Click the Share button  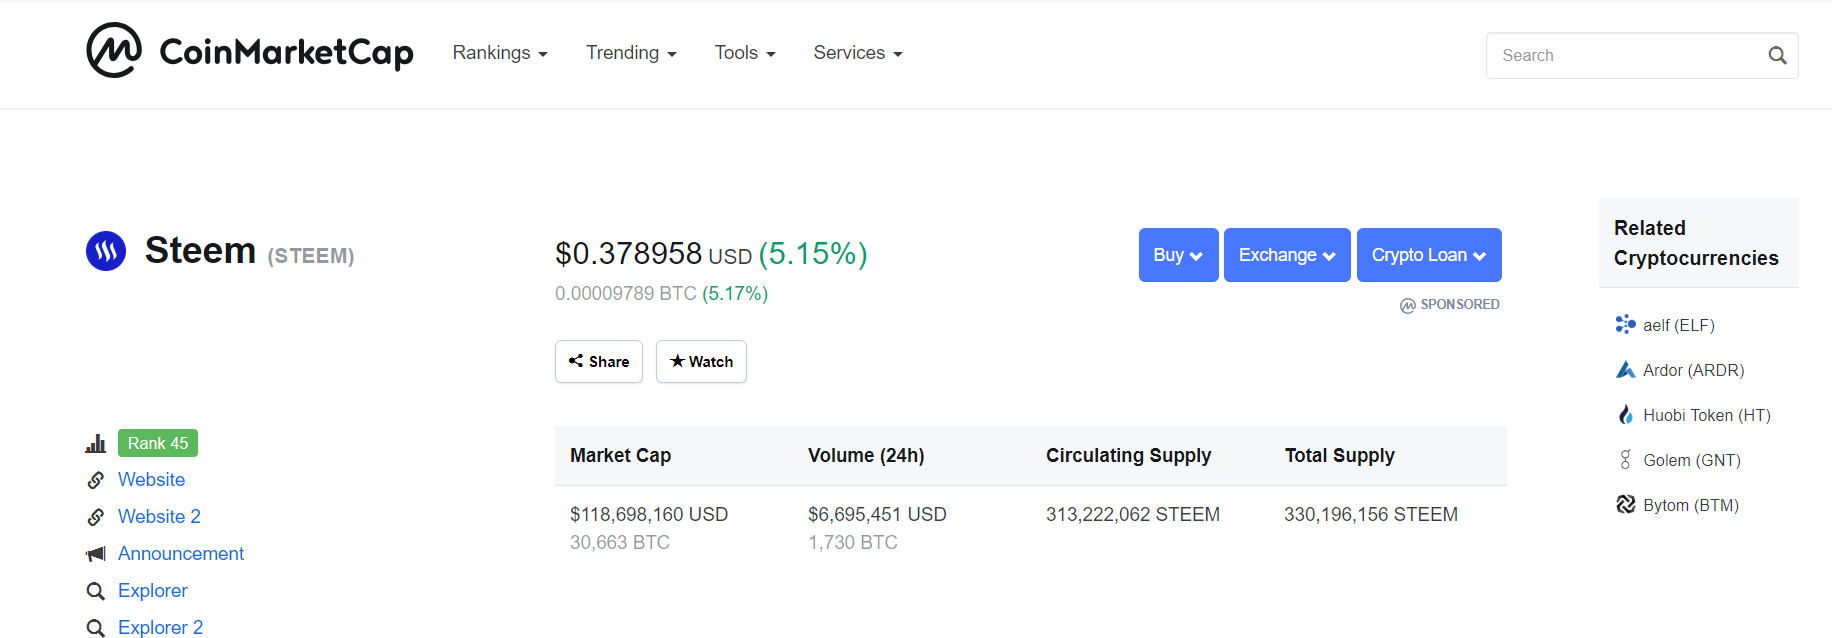599,361
